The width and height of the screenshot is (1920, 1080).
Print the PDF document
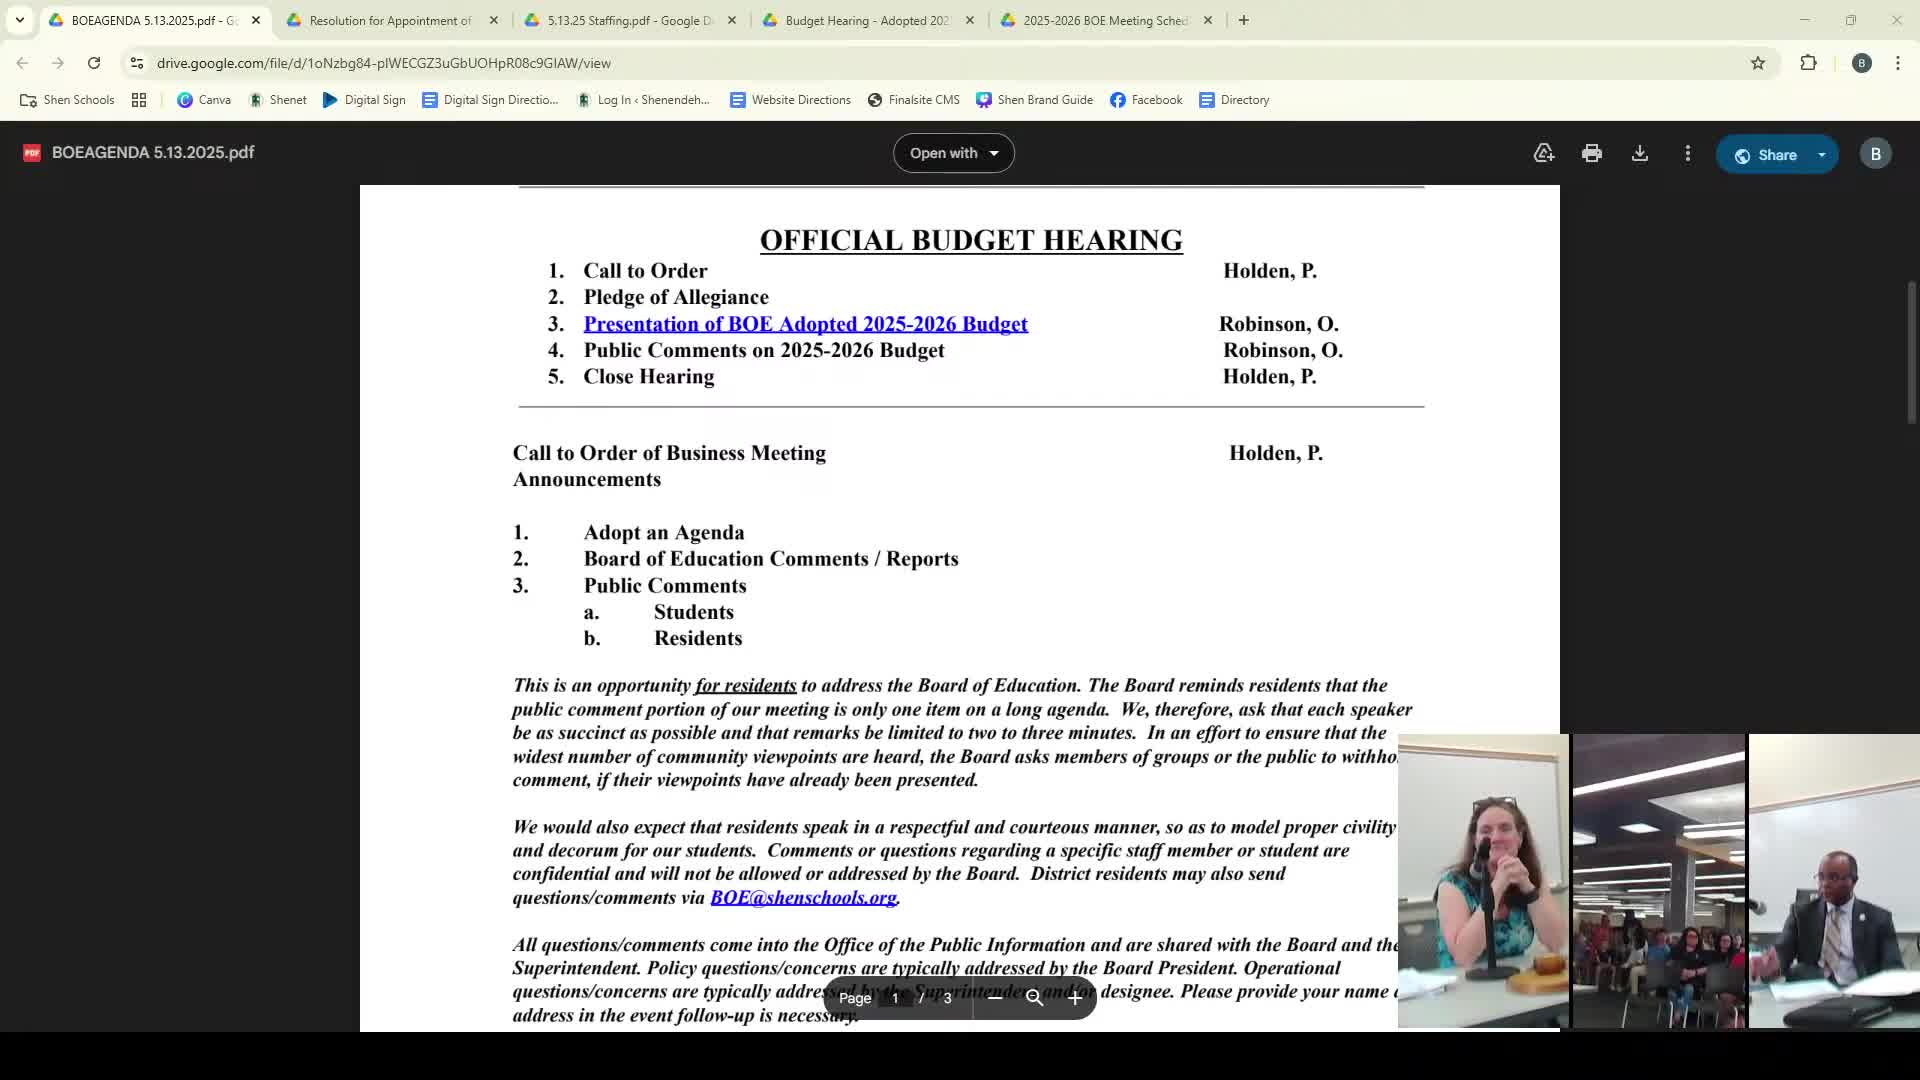(1592, 153)
